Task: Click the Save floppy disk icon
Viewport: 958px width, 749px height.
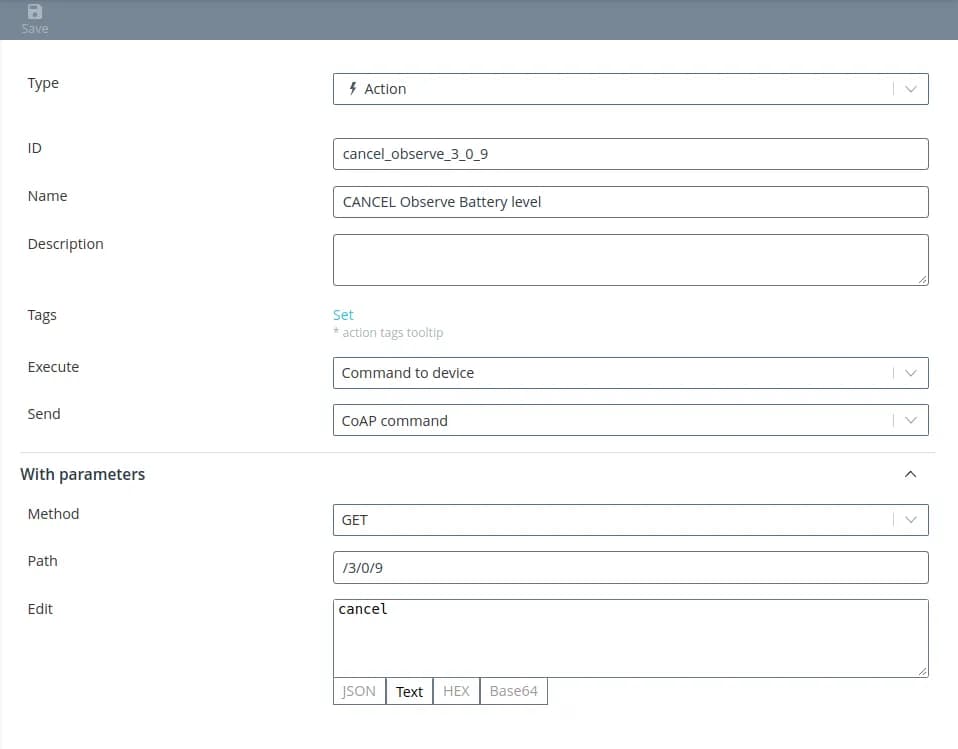Action: (x=35, y=12)
